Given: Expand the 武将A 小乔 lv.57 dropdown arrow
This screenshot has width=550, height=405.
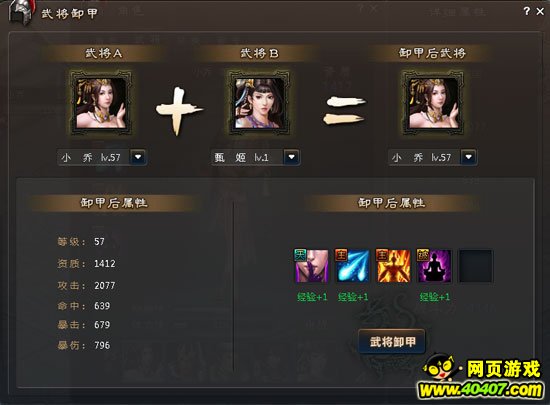Looking at the screenshot, I should tap(138, 157).
